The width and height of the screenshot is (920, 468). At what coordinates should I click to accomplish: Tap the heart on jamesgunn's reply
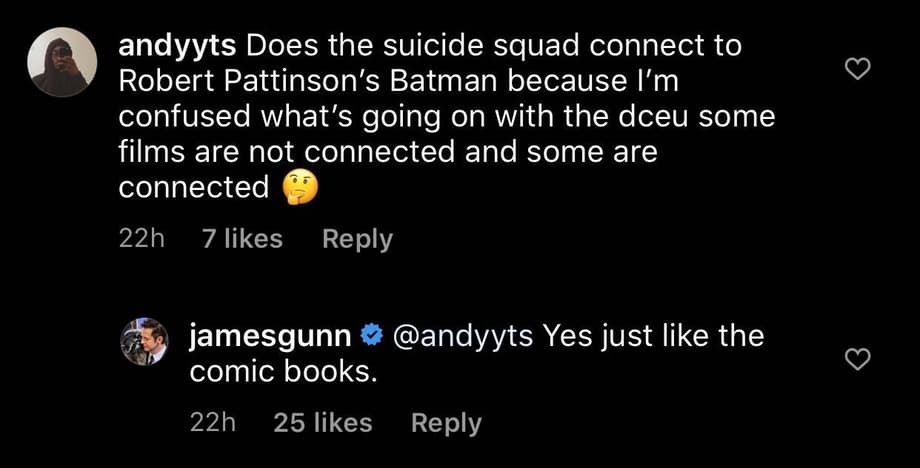[x=858, y=360]
